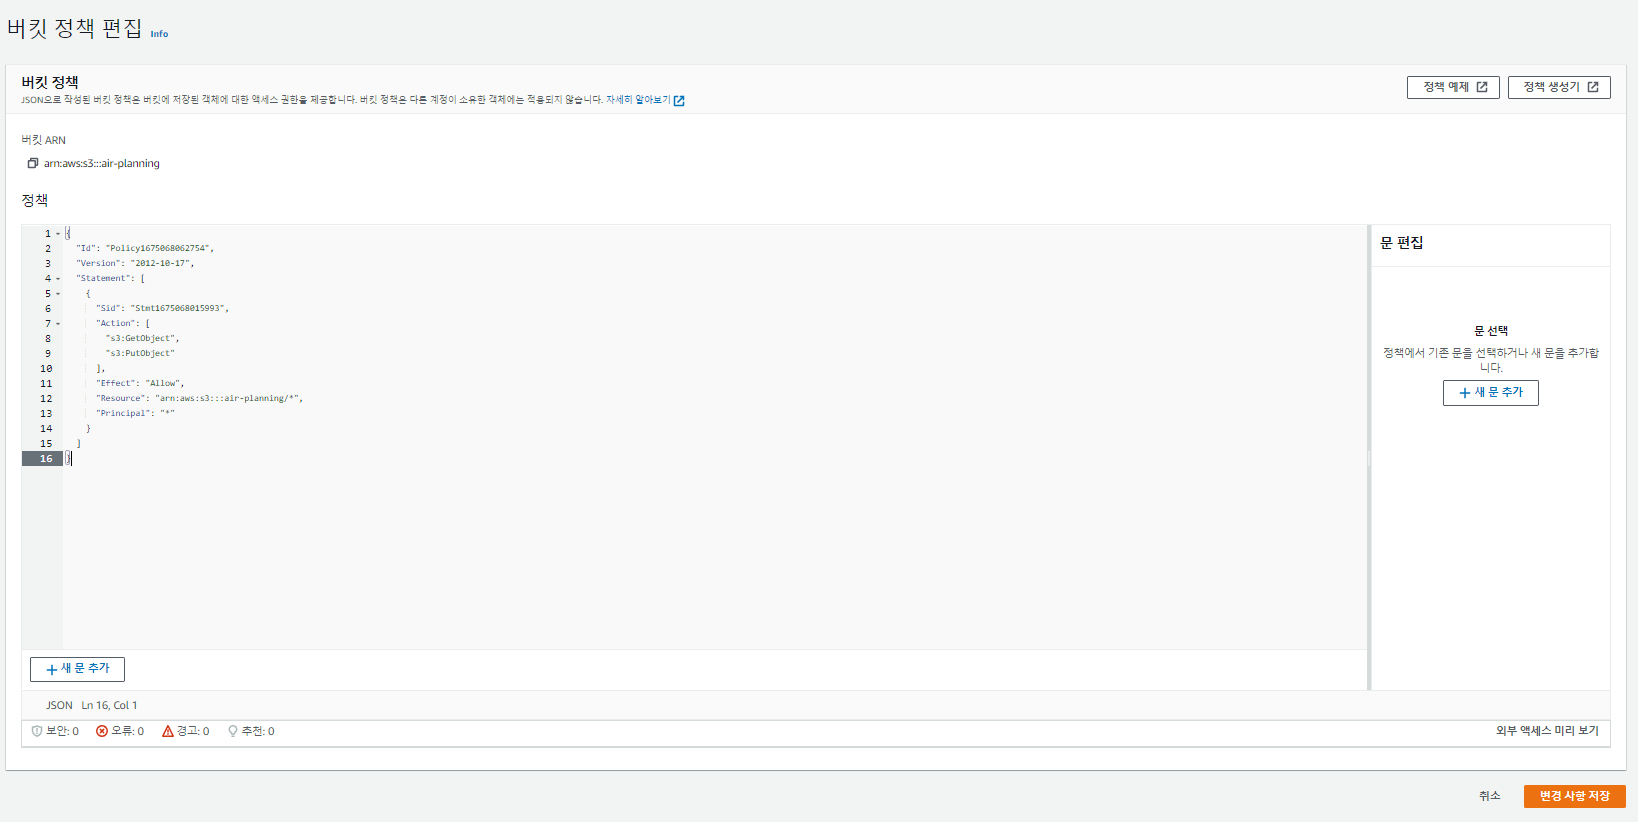
Task: Click the 문 편집 panel header
Action: [1402, 243]
